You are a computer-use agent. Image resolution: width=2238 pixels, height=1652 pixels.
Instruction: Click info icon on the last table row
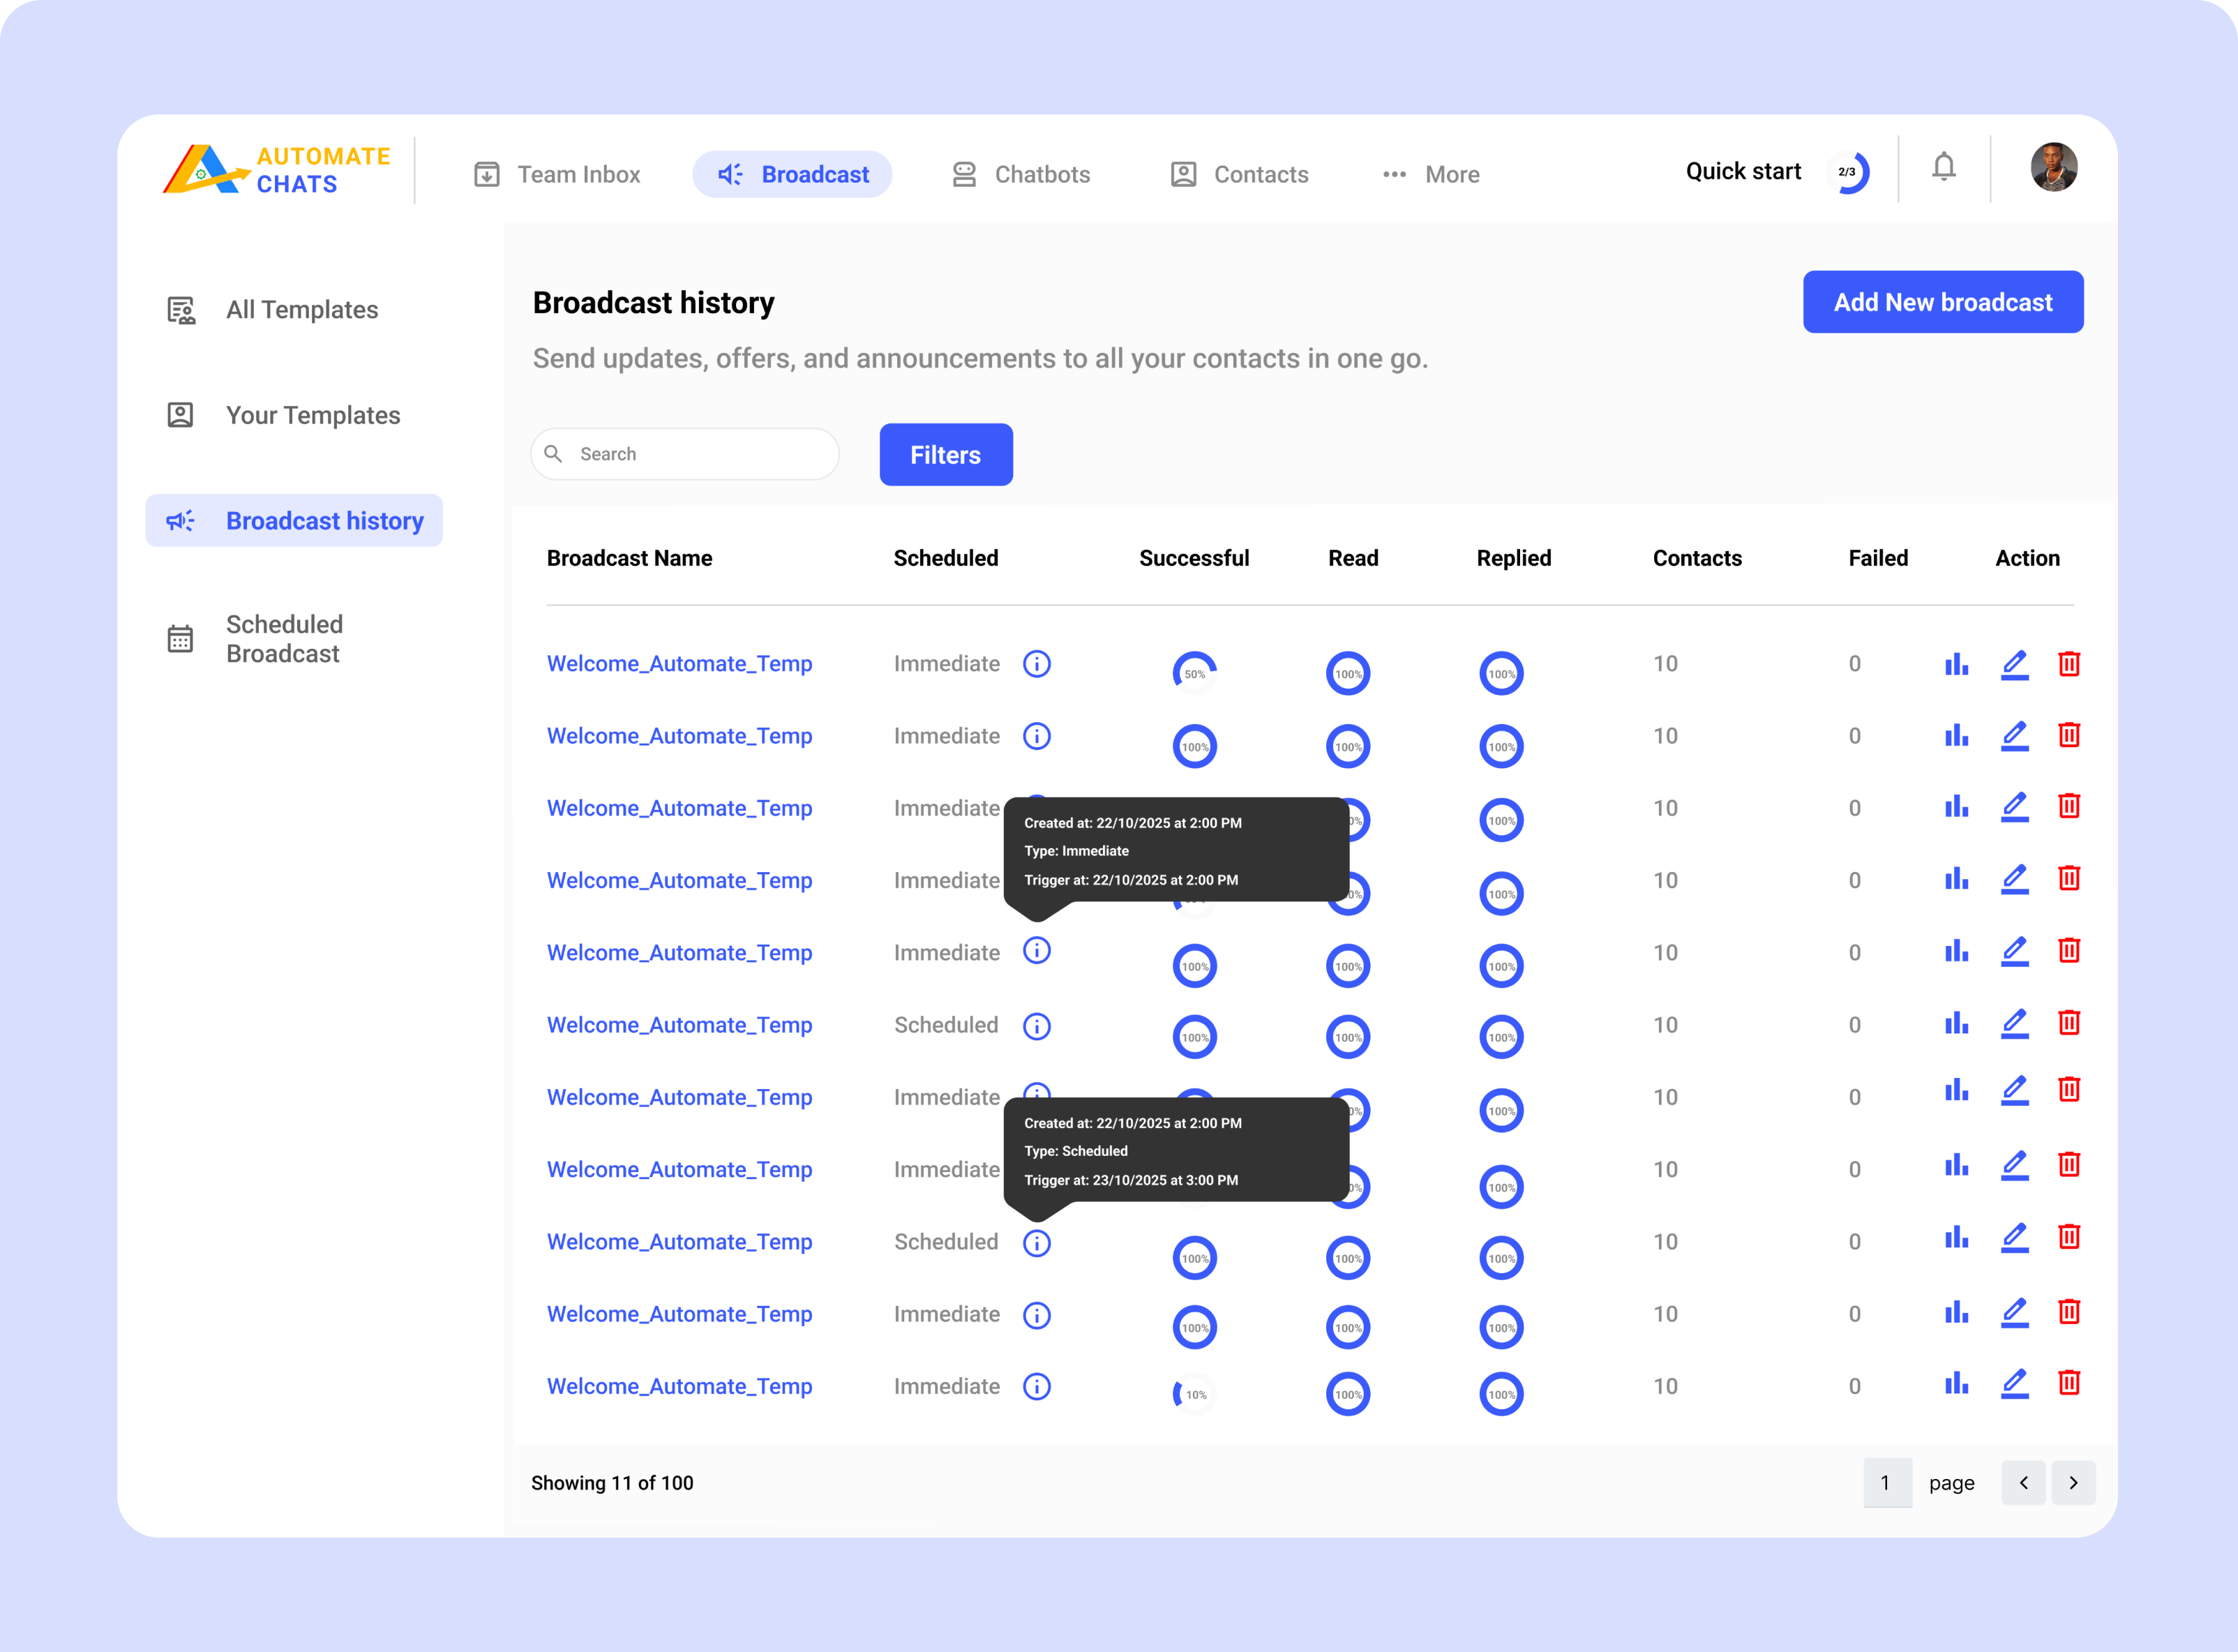[x=1036, y=1386]
